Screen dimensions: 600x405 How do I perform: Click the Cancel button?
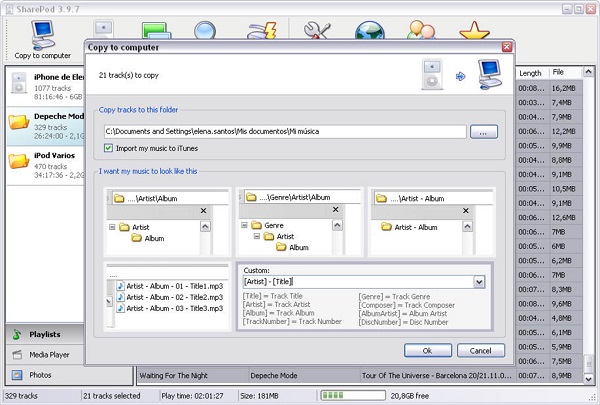pos(481,351)
